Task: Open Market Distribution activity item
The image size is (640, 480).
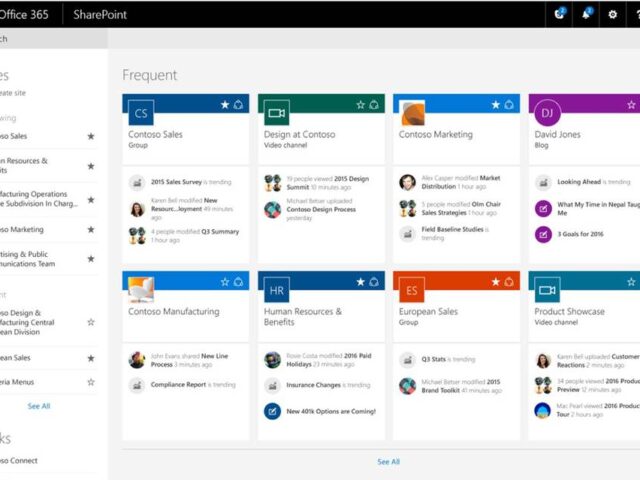Action: [461, 182]
